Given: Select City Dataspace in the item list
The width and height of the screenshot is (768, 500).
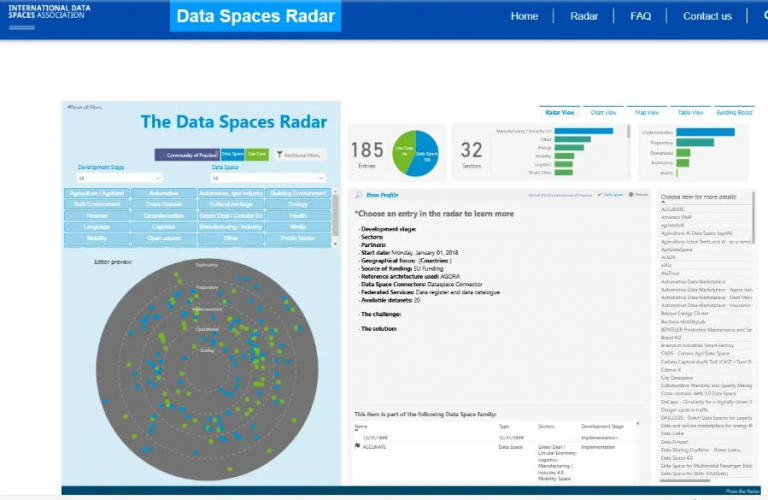Looking at the screenshot, I should (x=676, y=378).
